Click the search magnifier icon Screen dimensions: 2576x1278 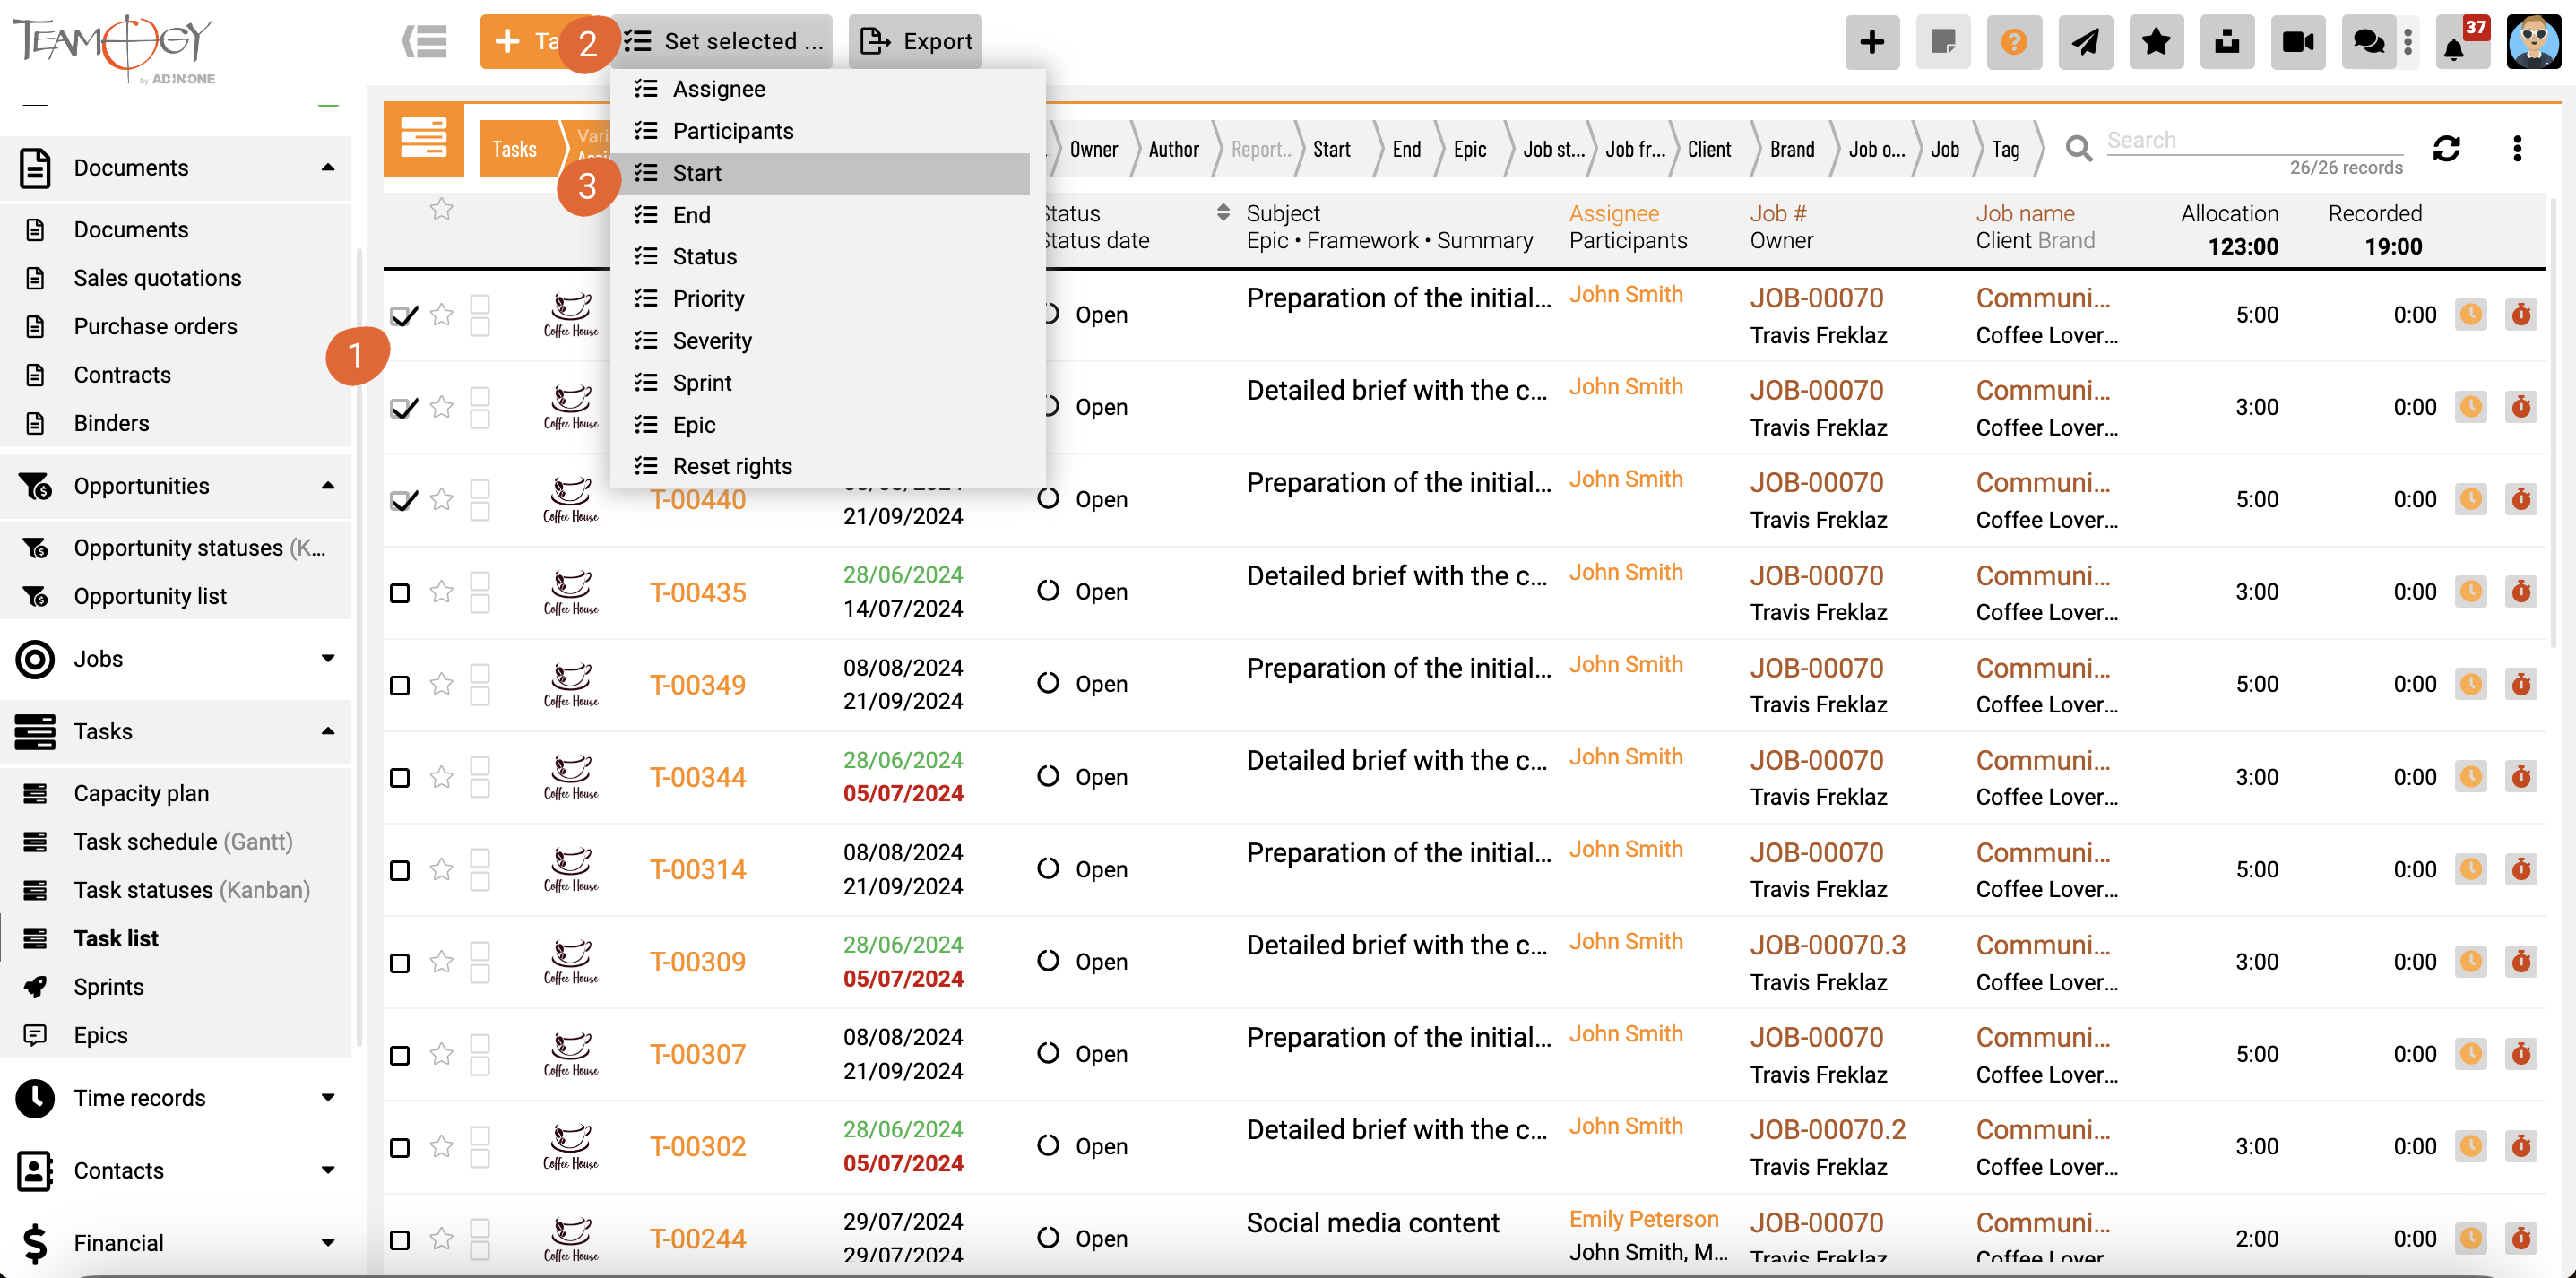tap(2079, 149)
